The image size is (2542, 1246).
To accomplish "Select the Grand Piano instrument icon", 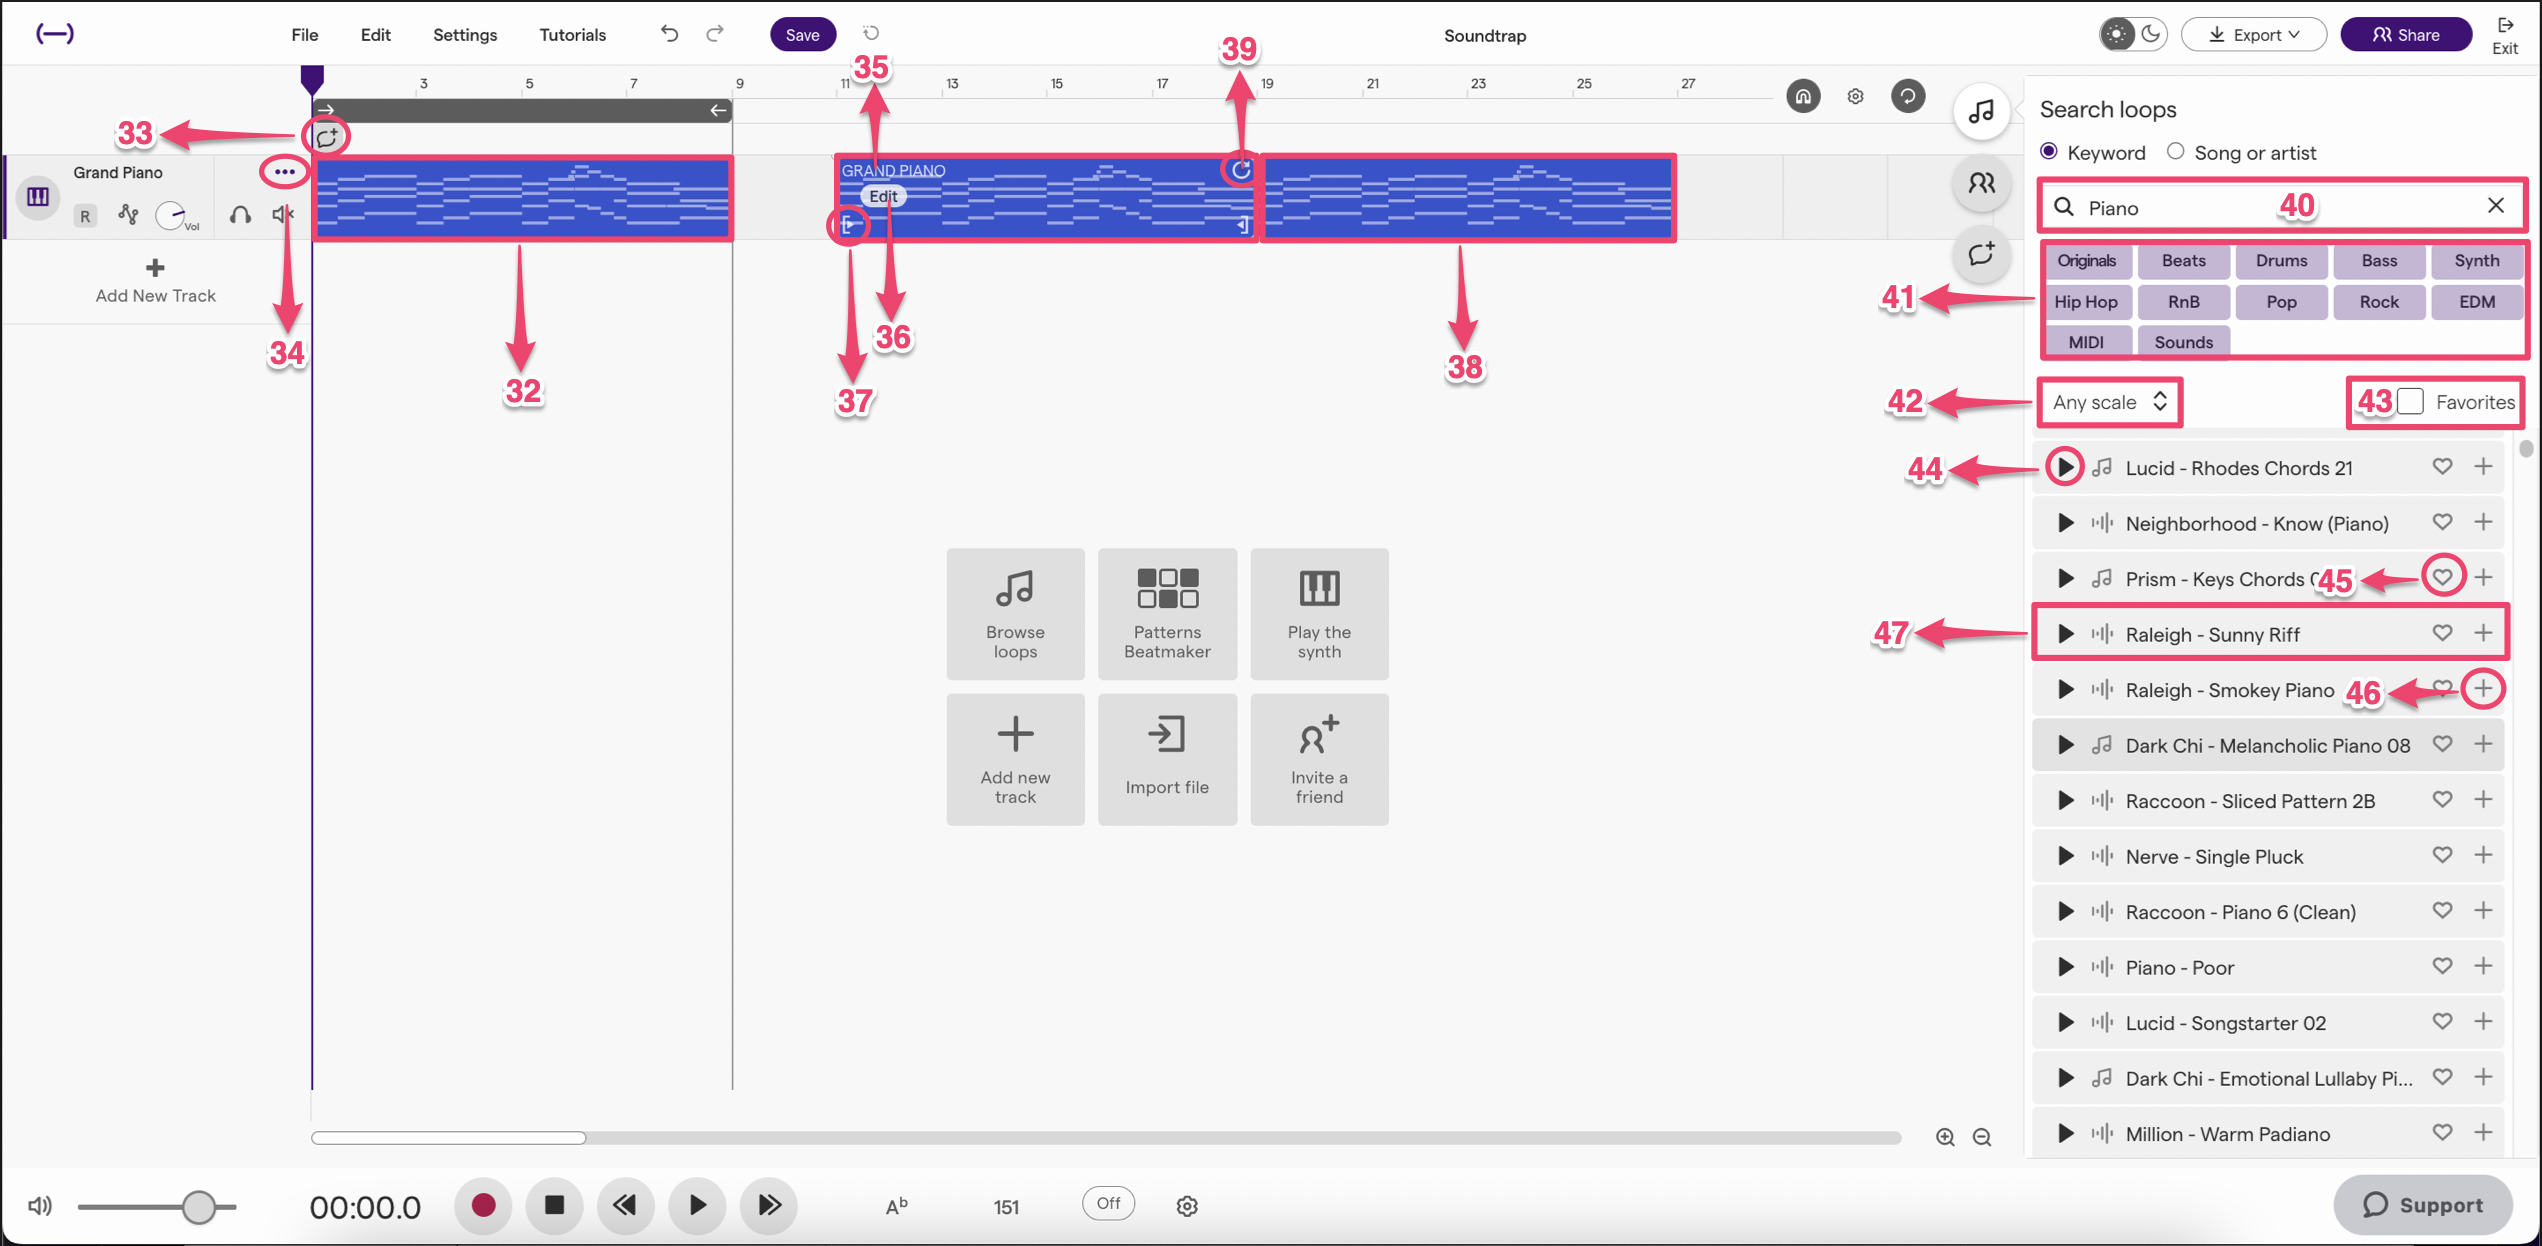I will click(37, 197).
